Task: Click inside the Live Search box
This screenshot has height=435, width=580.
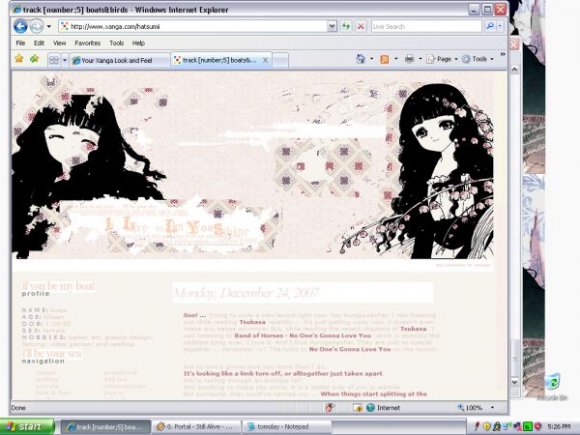Action: tap(426, 26)
